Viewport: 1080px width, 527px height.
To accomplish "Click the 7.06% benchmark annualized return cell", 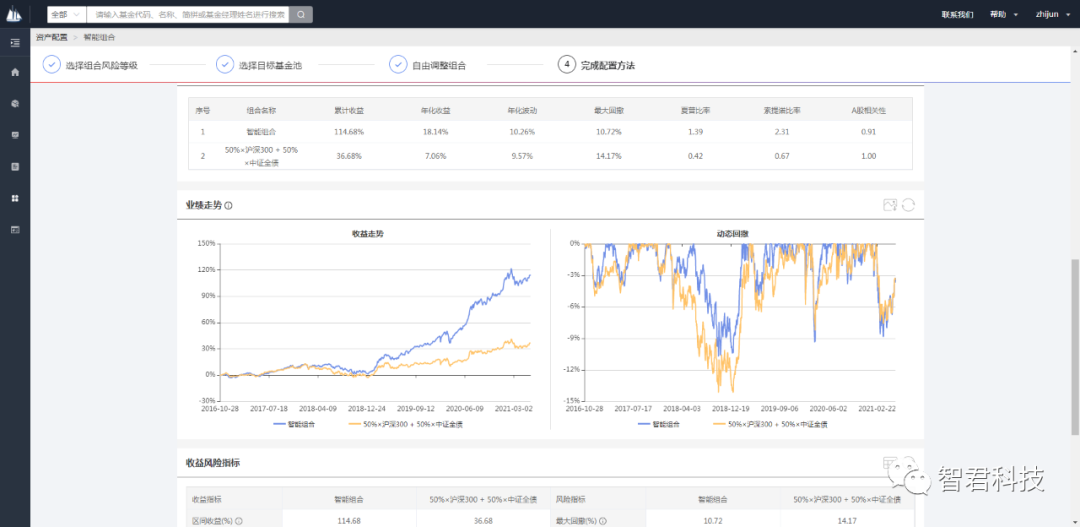I will coord(436,156).
